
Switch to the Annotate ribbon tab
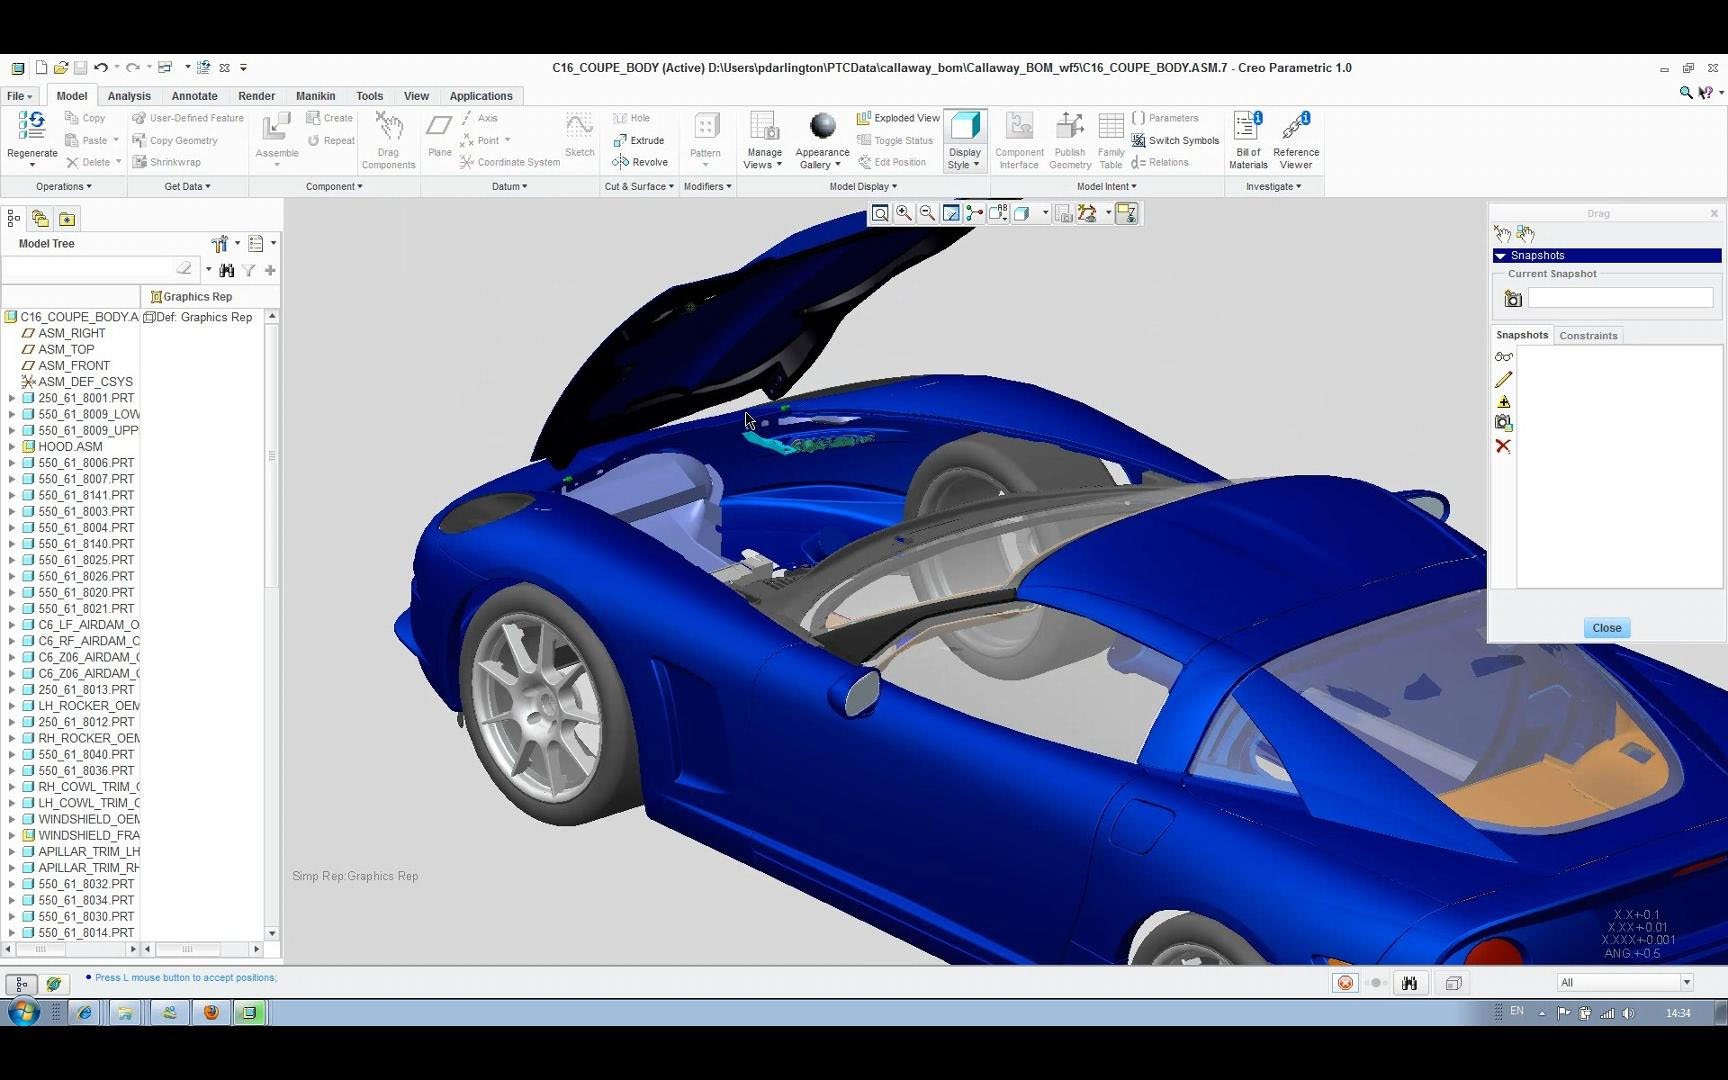click(x=194, y=96)
